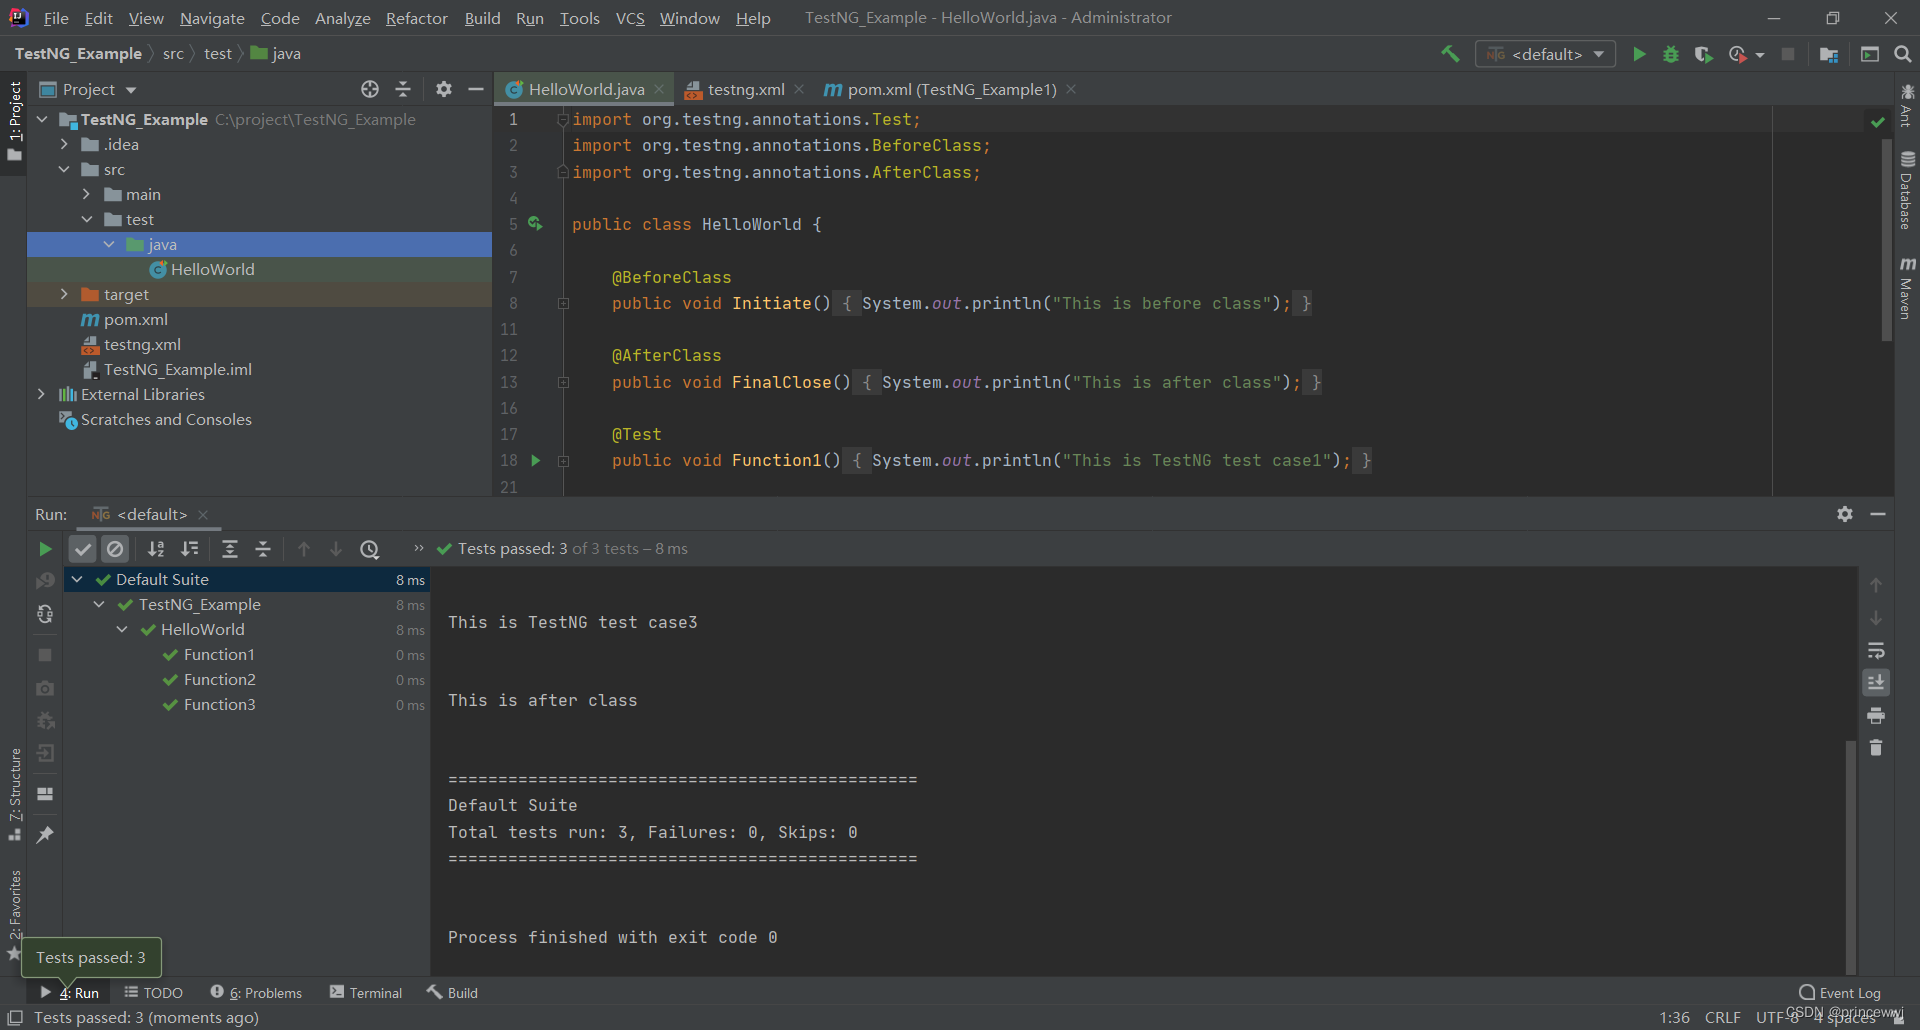Hide the Project tool window

click(476, 89)
